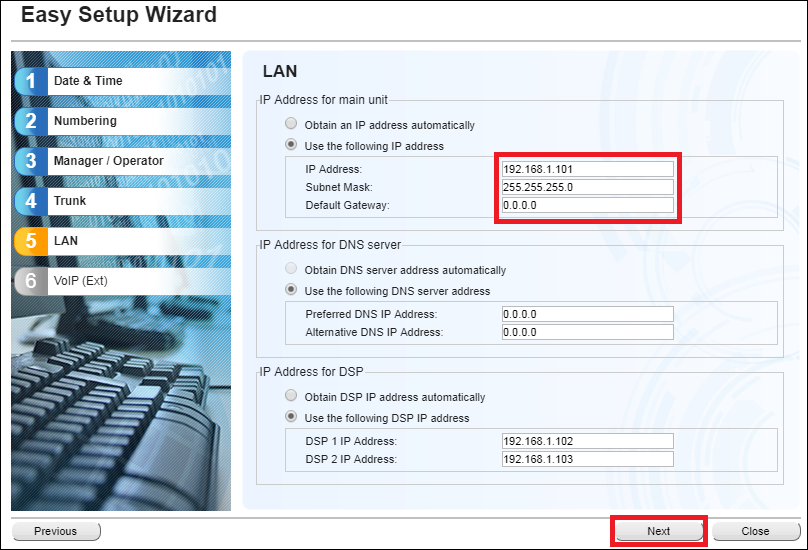The width and height of the screenshot is (808, 550).
Task: Open the VoIP (Ext) wizard step
Action: coord(123,281)
